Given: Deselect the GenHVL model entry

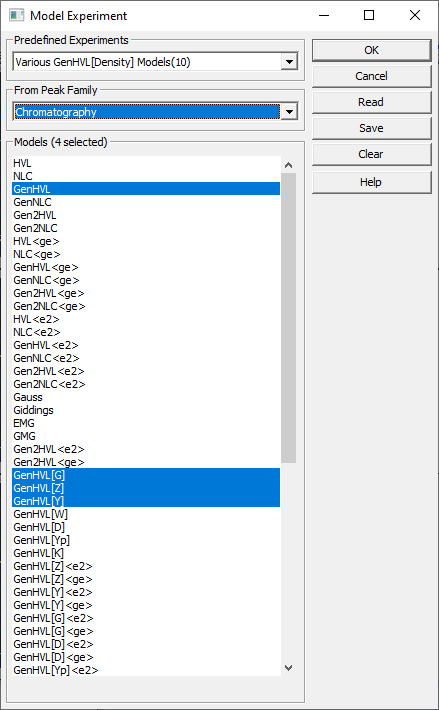Looking at the screenshot, I should tap(146, 189).
